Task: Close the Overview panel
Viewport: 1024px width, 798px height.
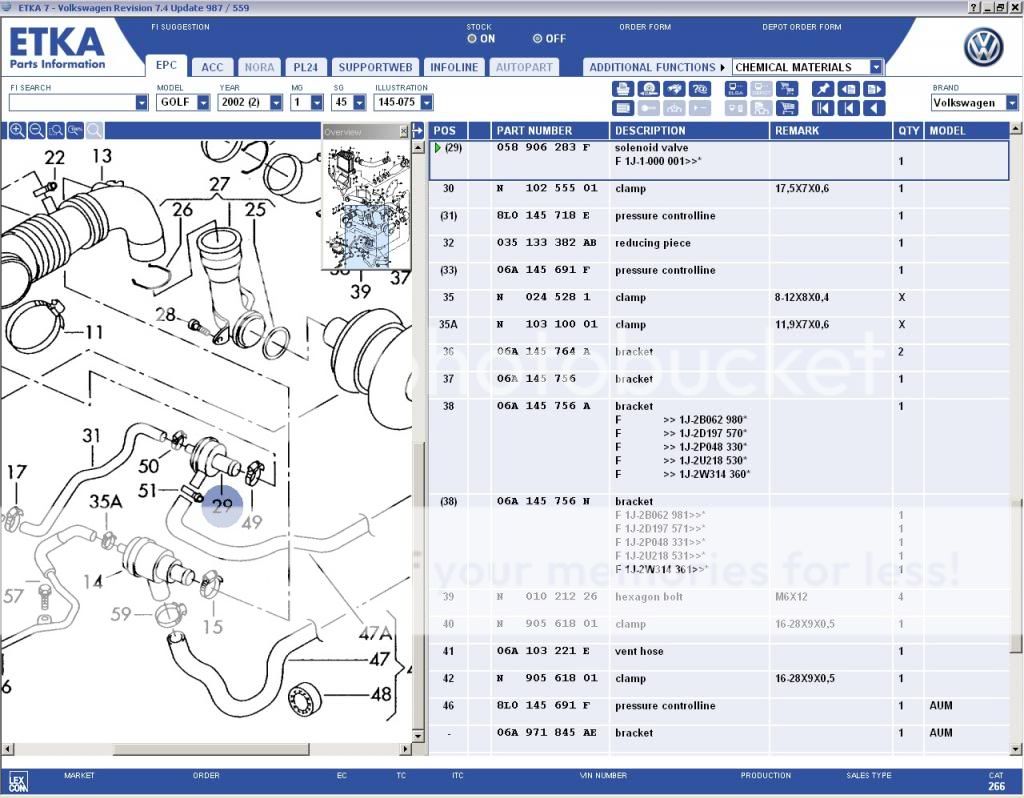Action: (404, 131)
